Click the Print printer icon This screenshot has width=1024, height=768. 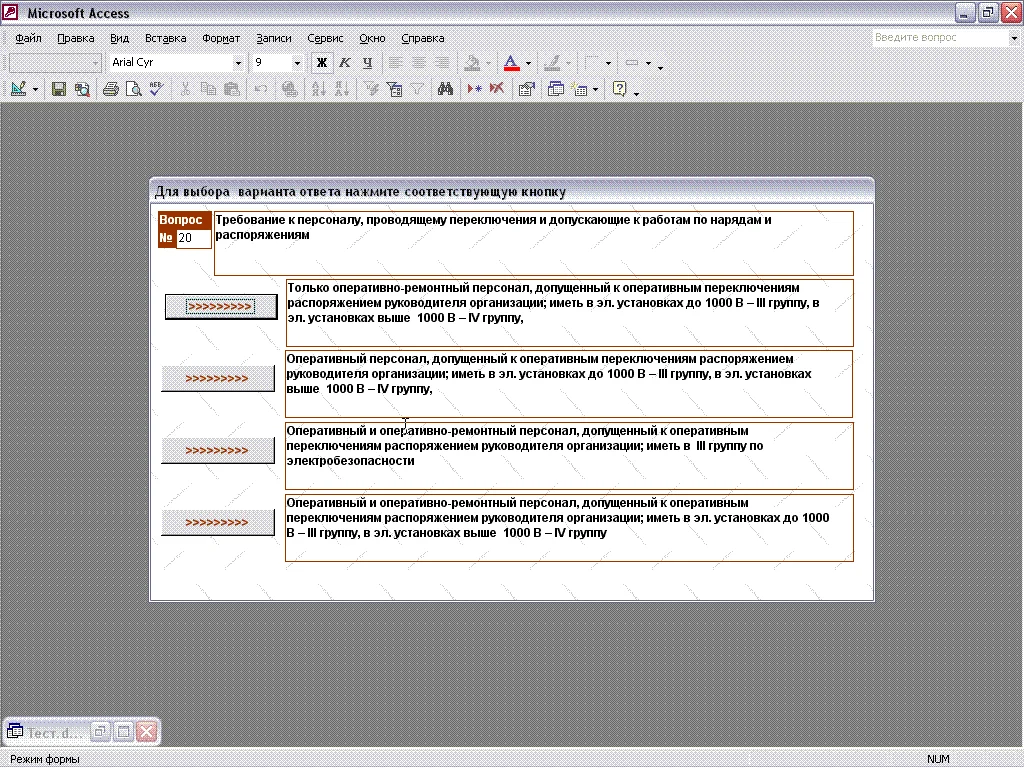click(x=111, y=89)
